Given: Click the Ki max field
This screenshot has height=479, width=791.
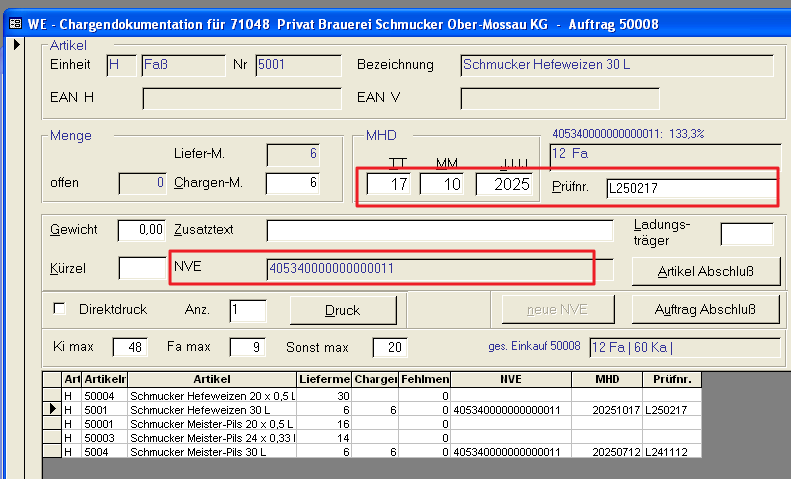Looking at the screenshot, I should [129, 347].
